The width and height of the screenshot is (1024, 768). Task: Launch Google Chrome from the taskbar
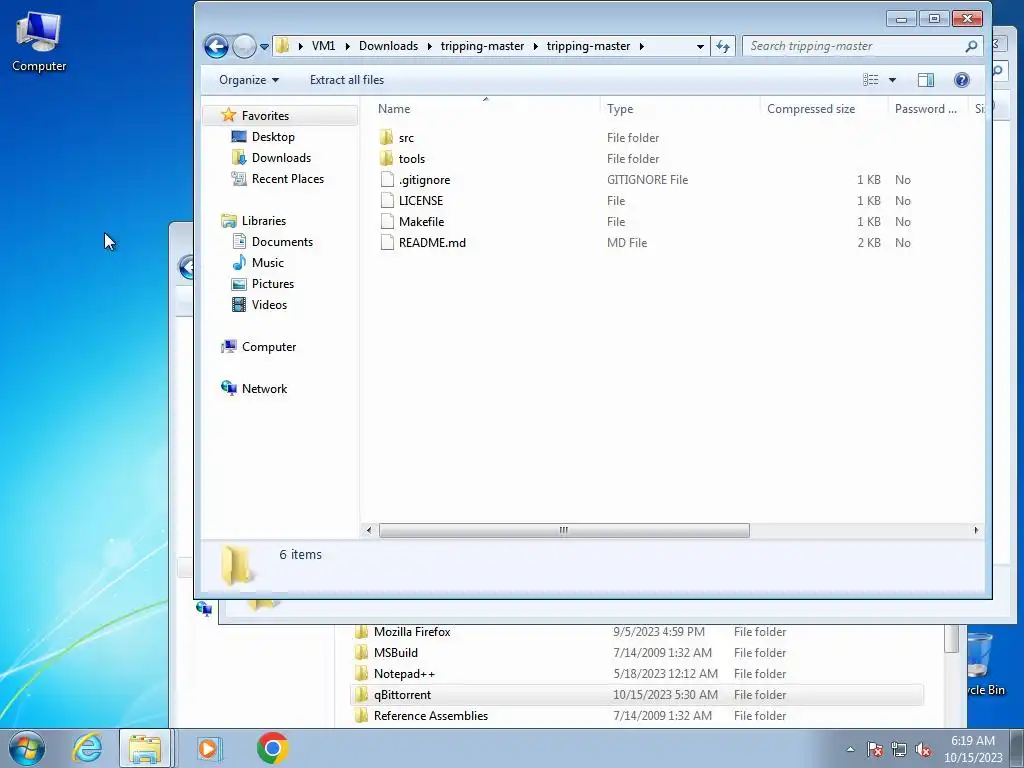pyautogui.click(x=272, y=748)
